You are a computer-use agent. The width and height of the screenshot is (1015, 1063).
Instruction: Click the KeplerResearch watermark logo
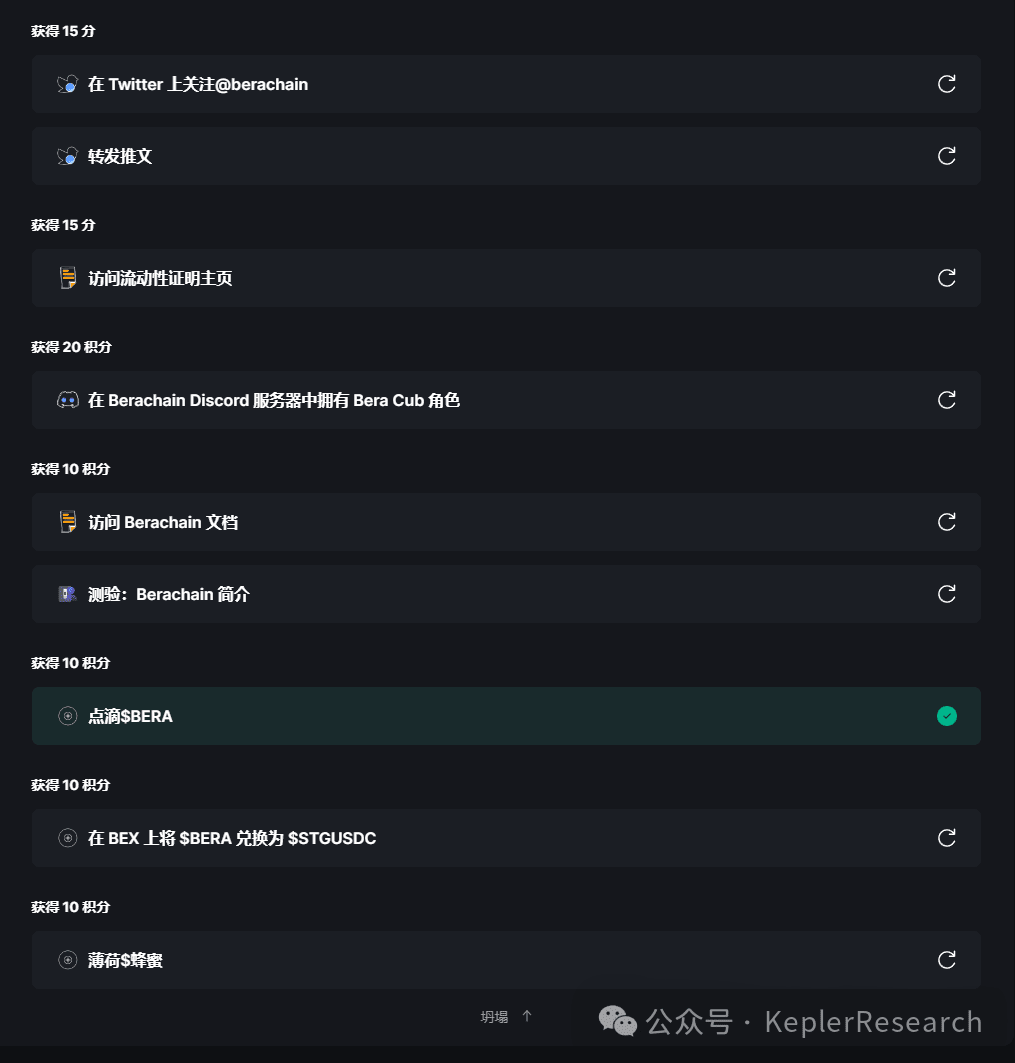(618, 1021)
